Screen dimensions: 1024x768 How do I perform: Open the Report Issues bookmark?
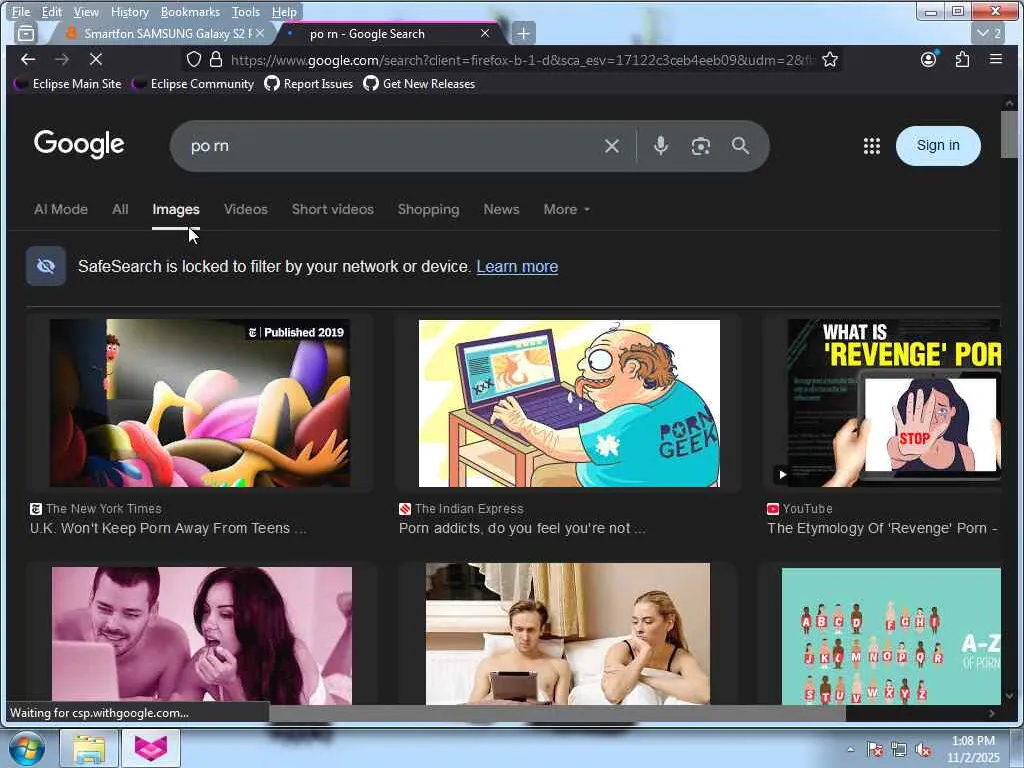point(309,84)
